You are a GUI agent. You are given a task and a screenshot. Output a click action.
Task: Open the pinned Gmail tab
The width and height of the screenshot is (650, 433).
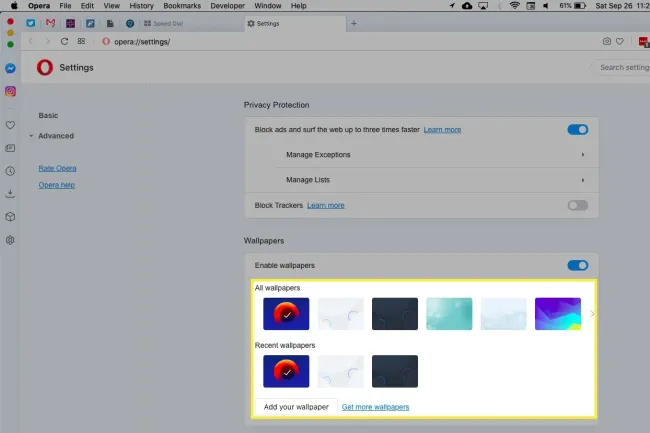50,22
